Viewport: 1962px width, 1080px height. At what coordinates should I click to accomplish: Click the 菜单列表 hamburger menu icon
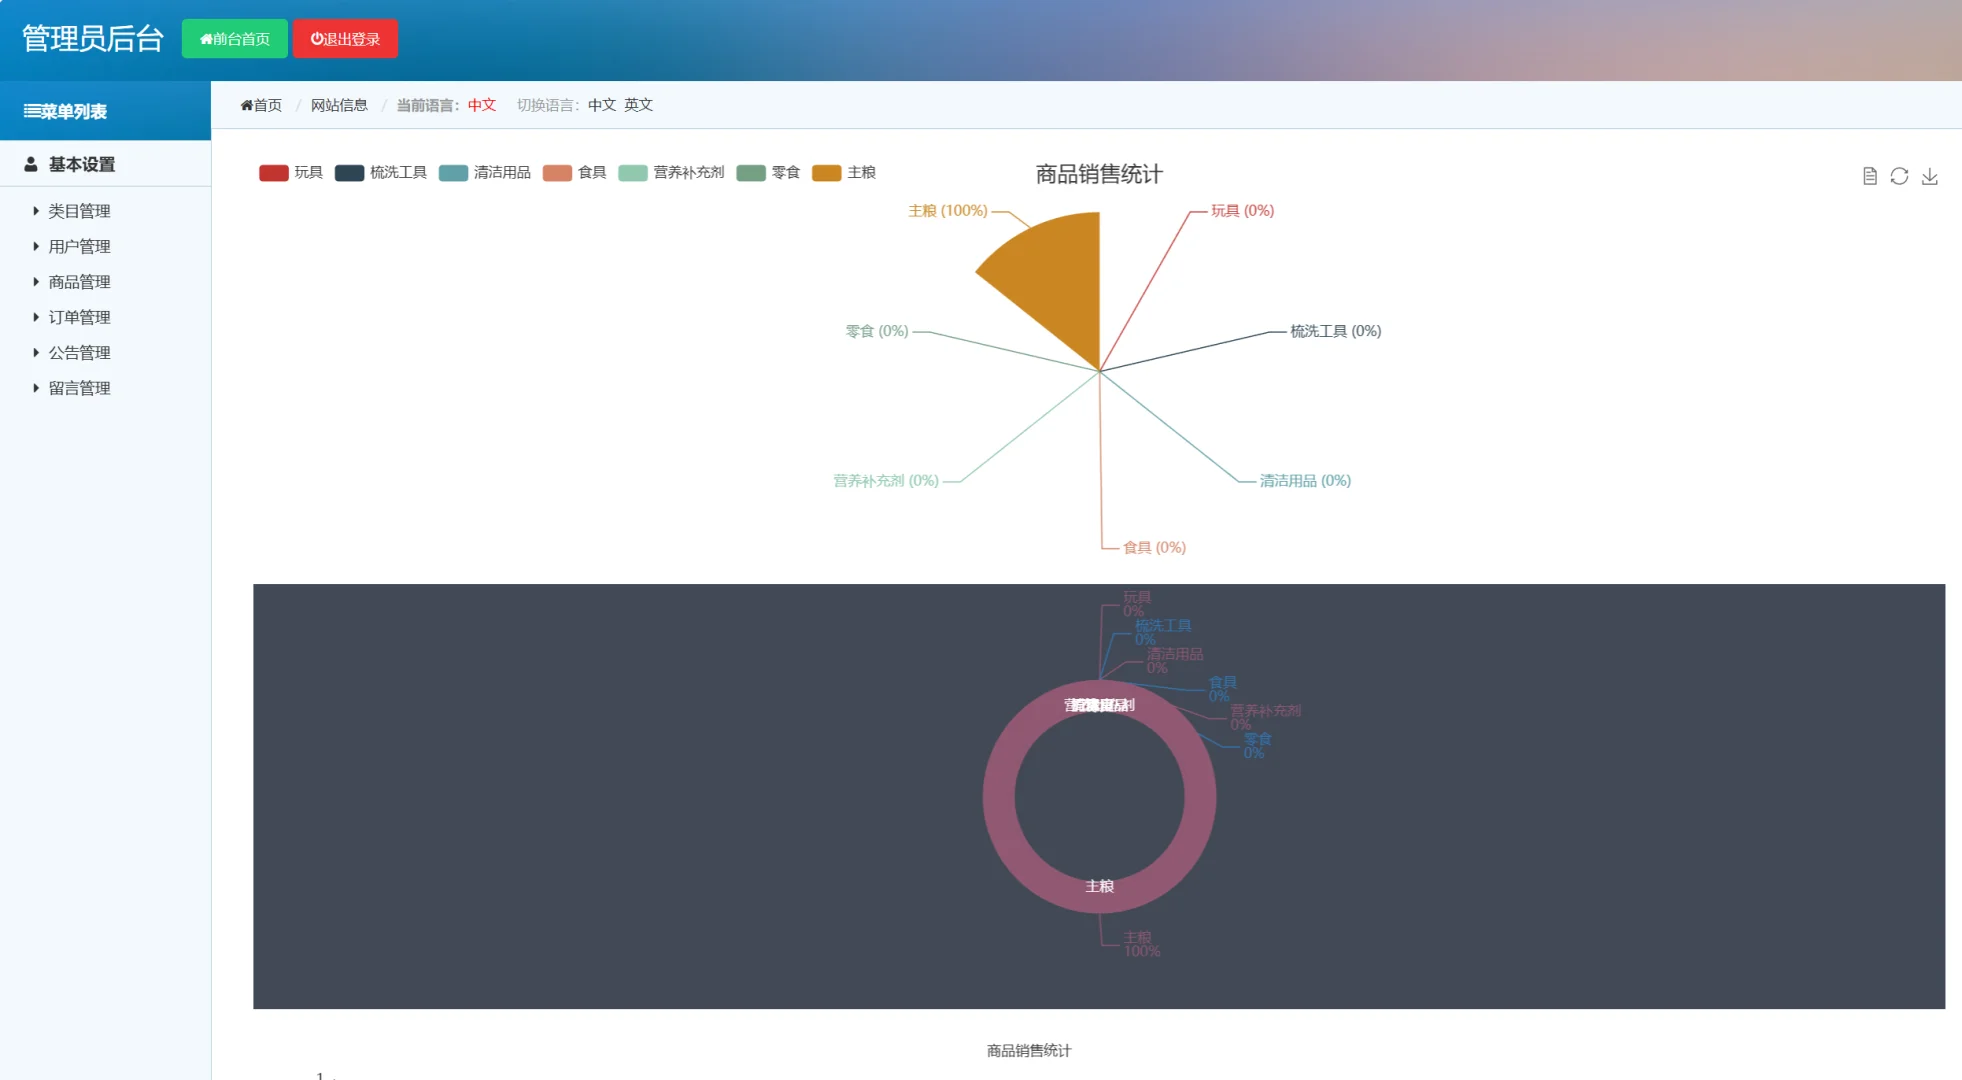pos(32,111)
